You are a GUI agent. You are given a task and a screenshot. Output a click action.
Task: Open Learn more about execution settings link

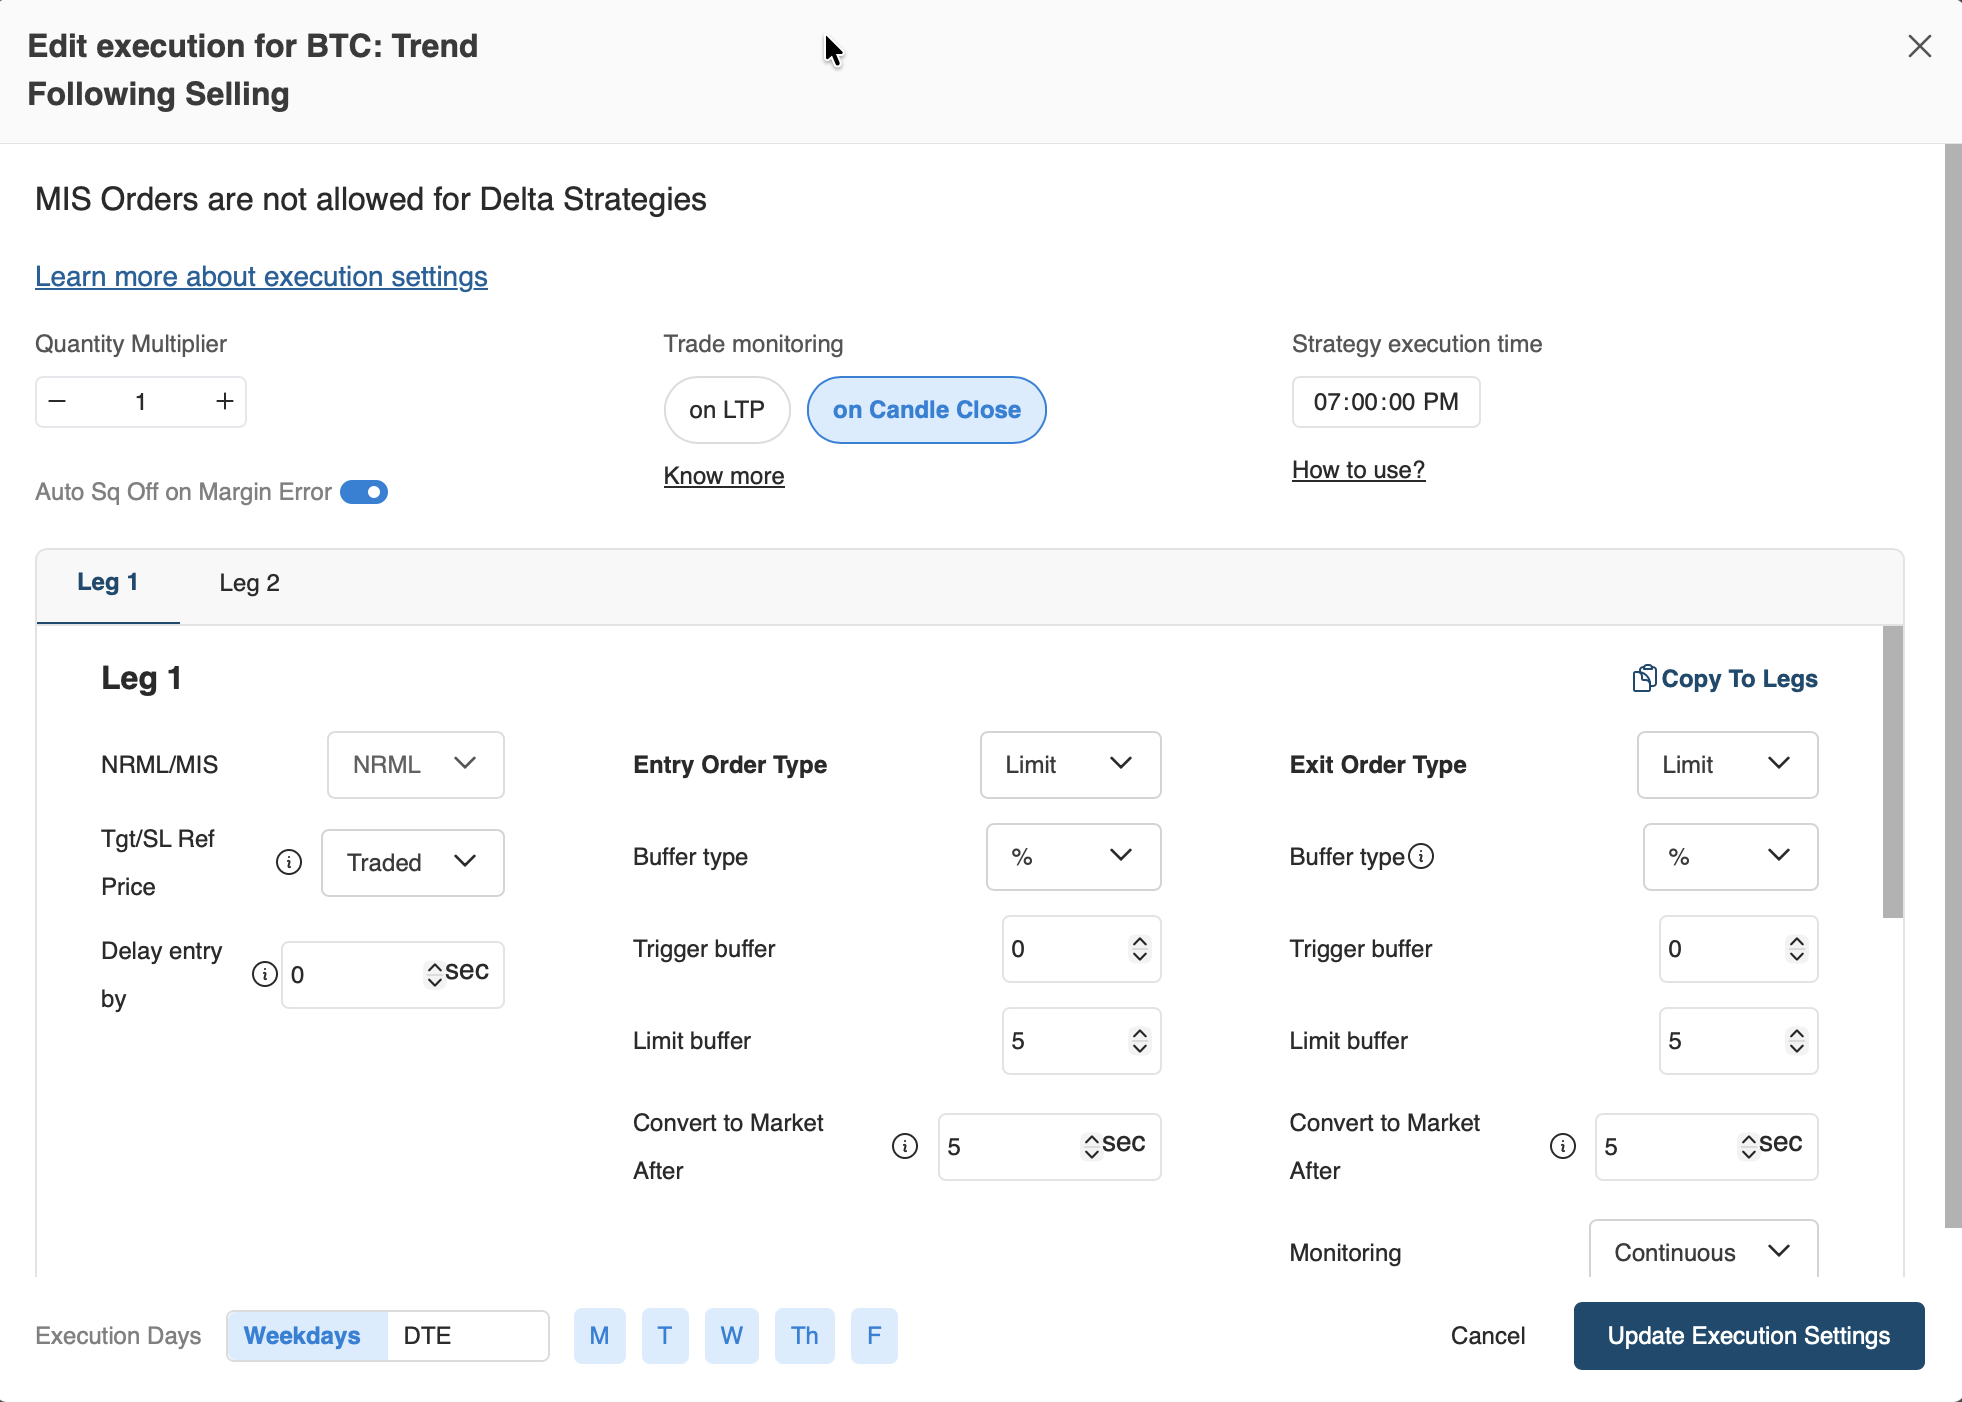261,277
